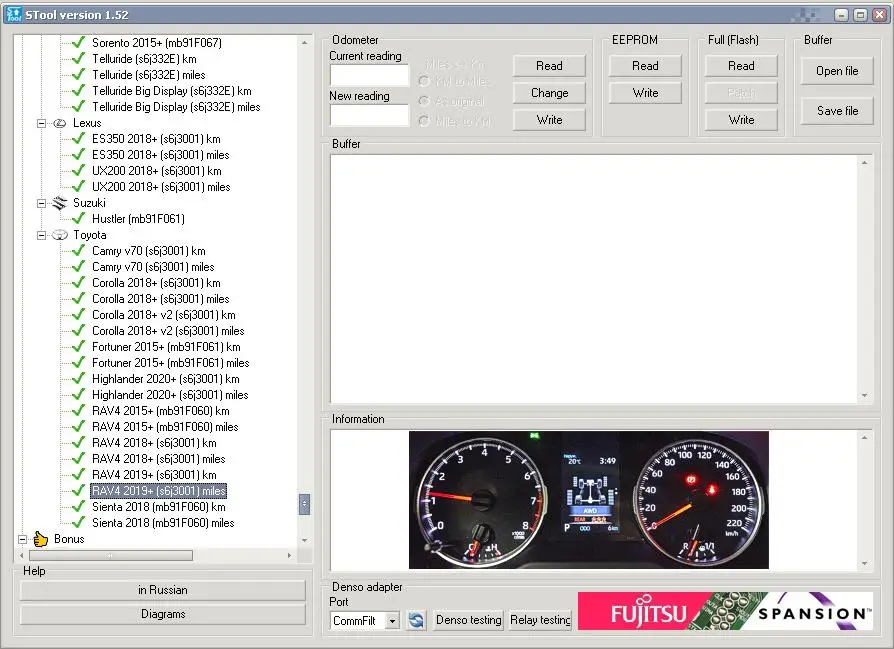Select RAV4 2019+ (s6j3001) km row
This screenshot has width=894, height=649.
coord(154,474)
